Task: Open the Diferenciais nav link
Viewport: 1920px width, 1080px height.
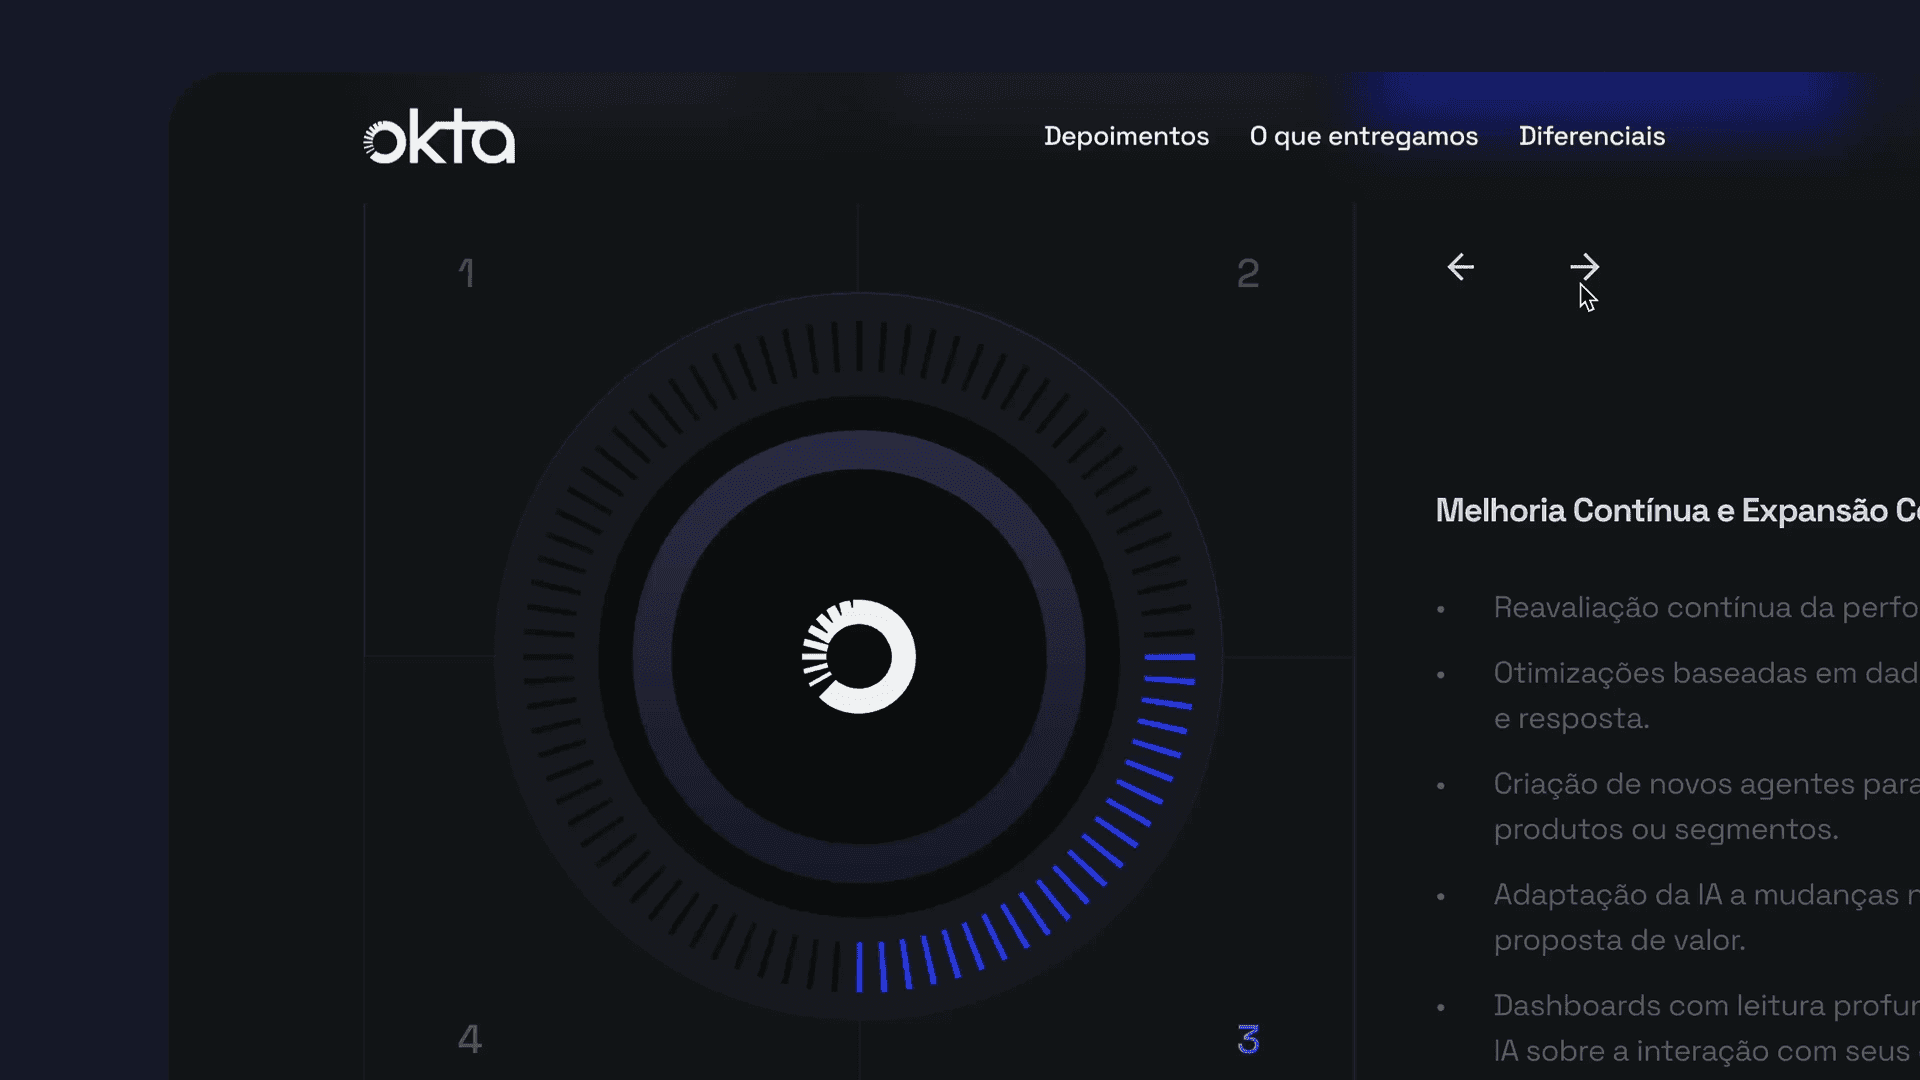Action: pyautogui.click(x=1591, y=136)
